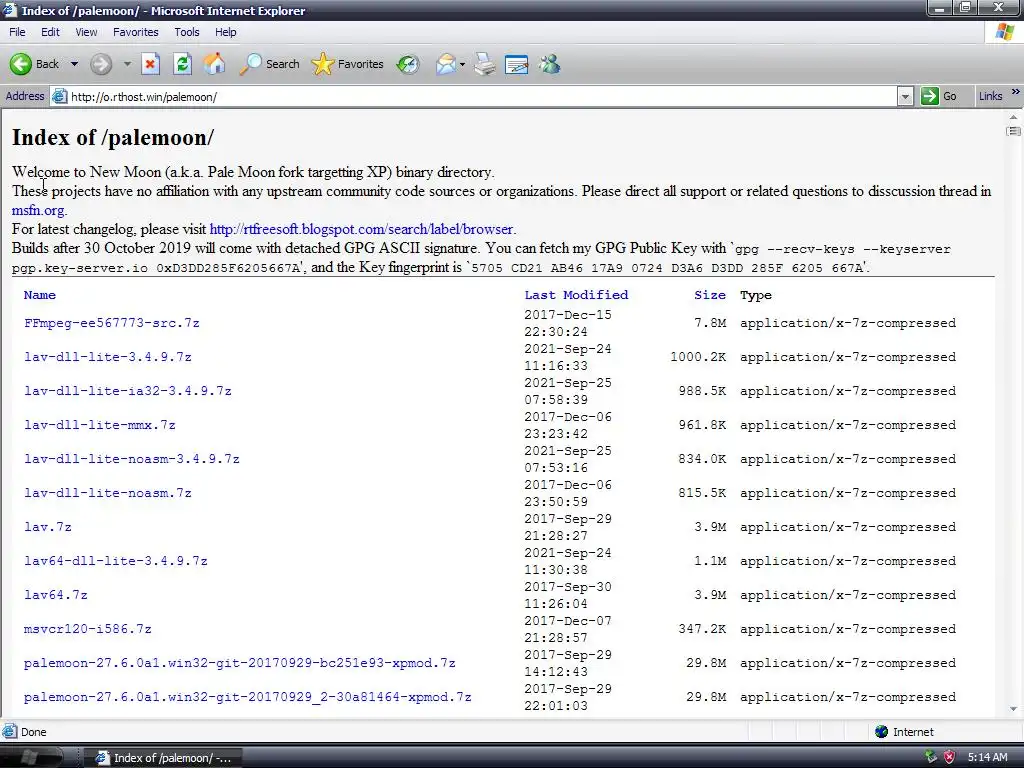Download msvcr120-i586.7z
The height and width of the screenshot is (768, 1024).
click(x=88, y=629)
